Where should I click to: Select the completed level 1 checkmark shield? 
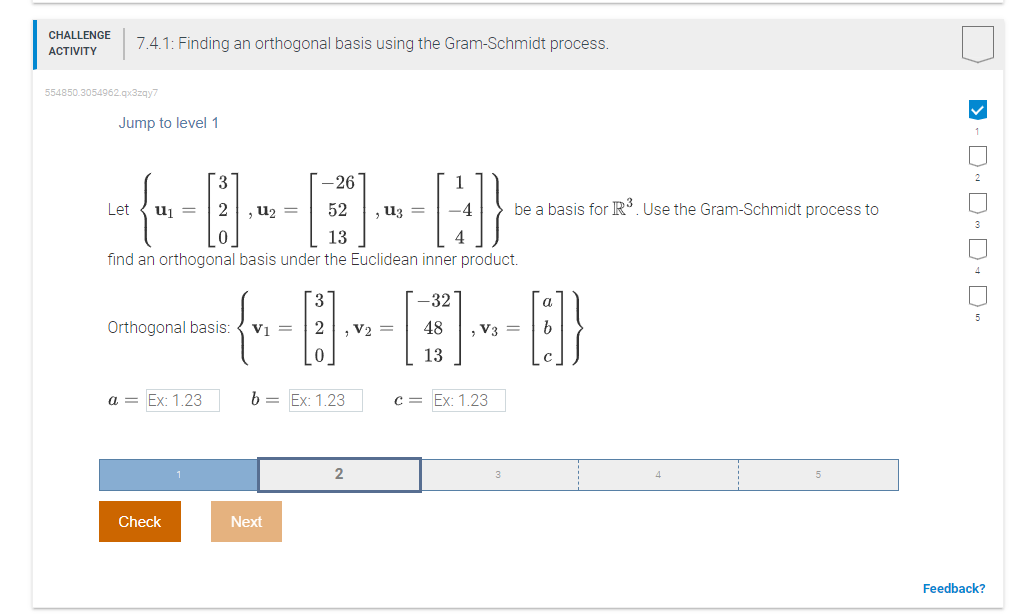(977, 108)
